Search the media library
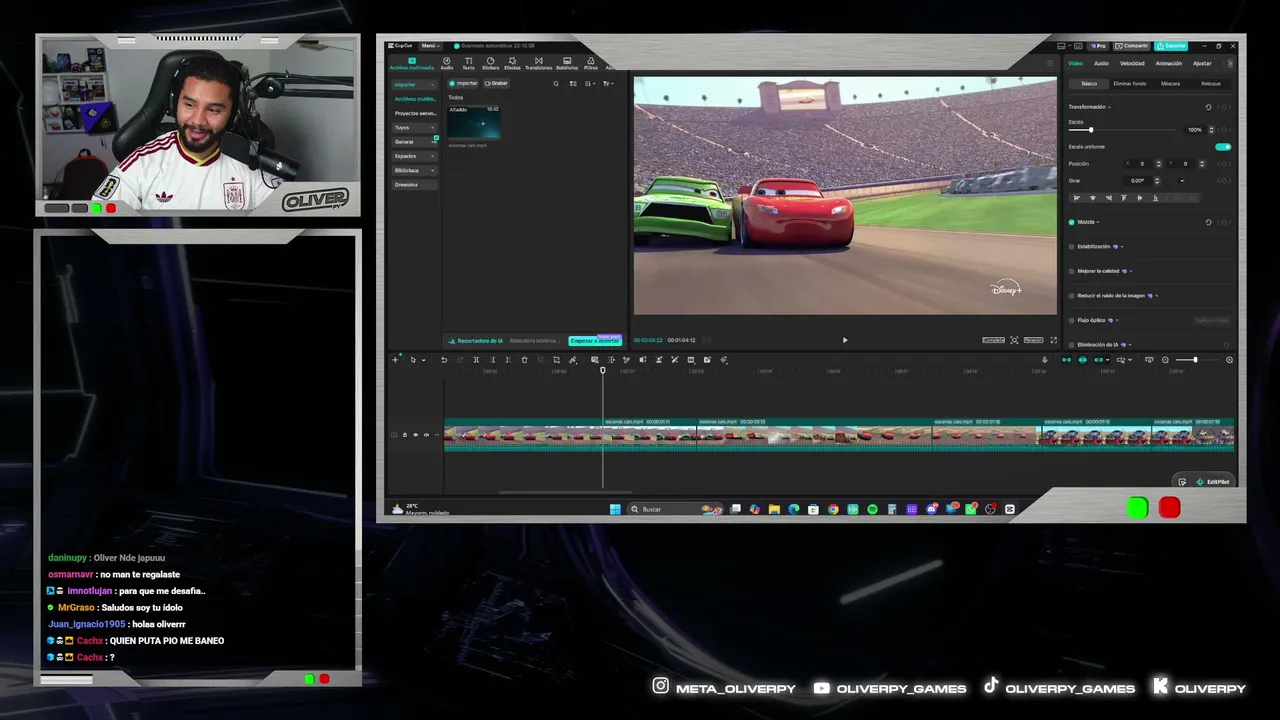The height and width of the screenshot is (720, 1280). [x=556, y=83]
